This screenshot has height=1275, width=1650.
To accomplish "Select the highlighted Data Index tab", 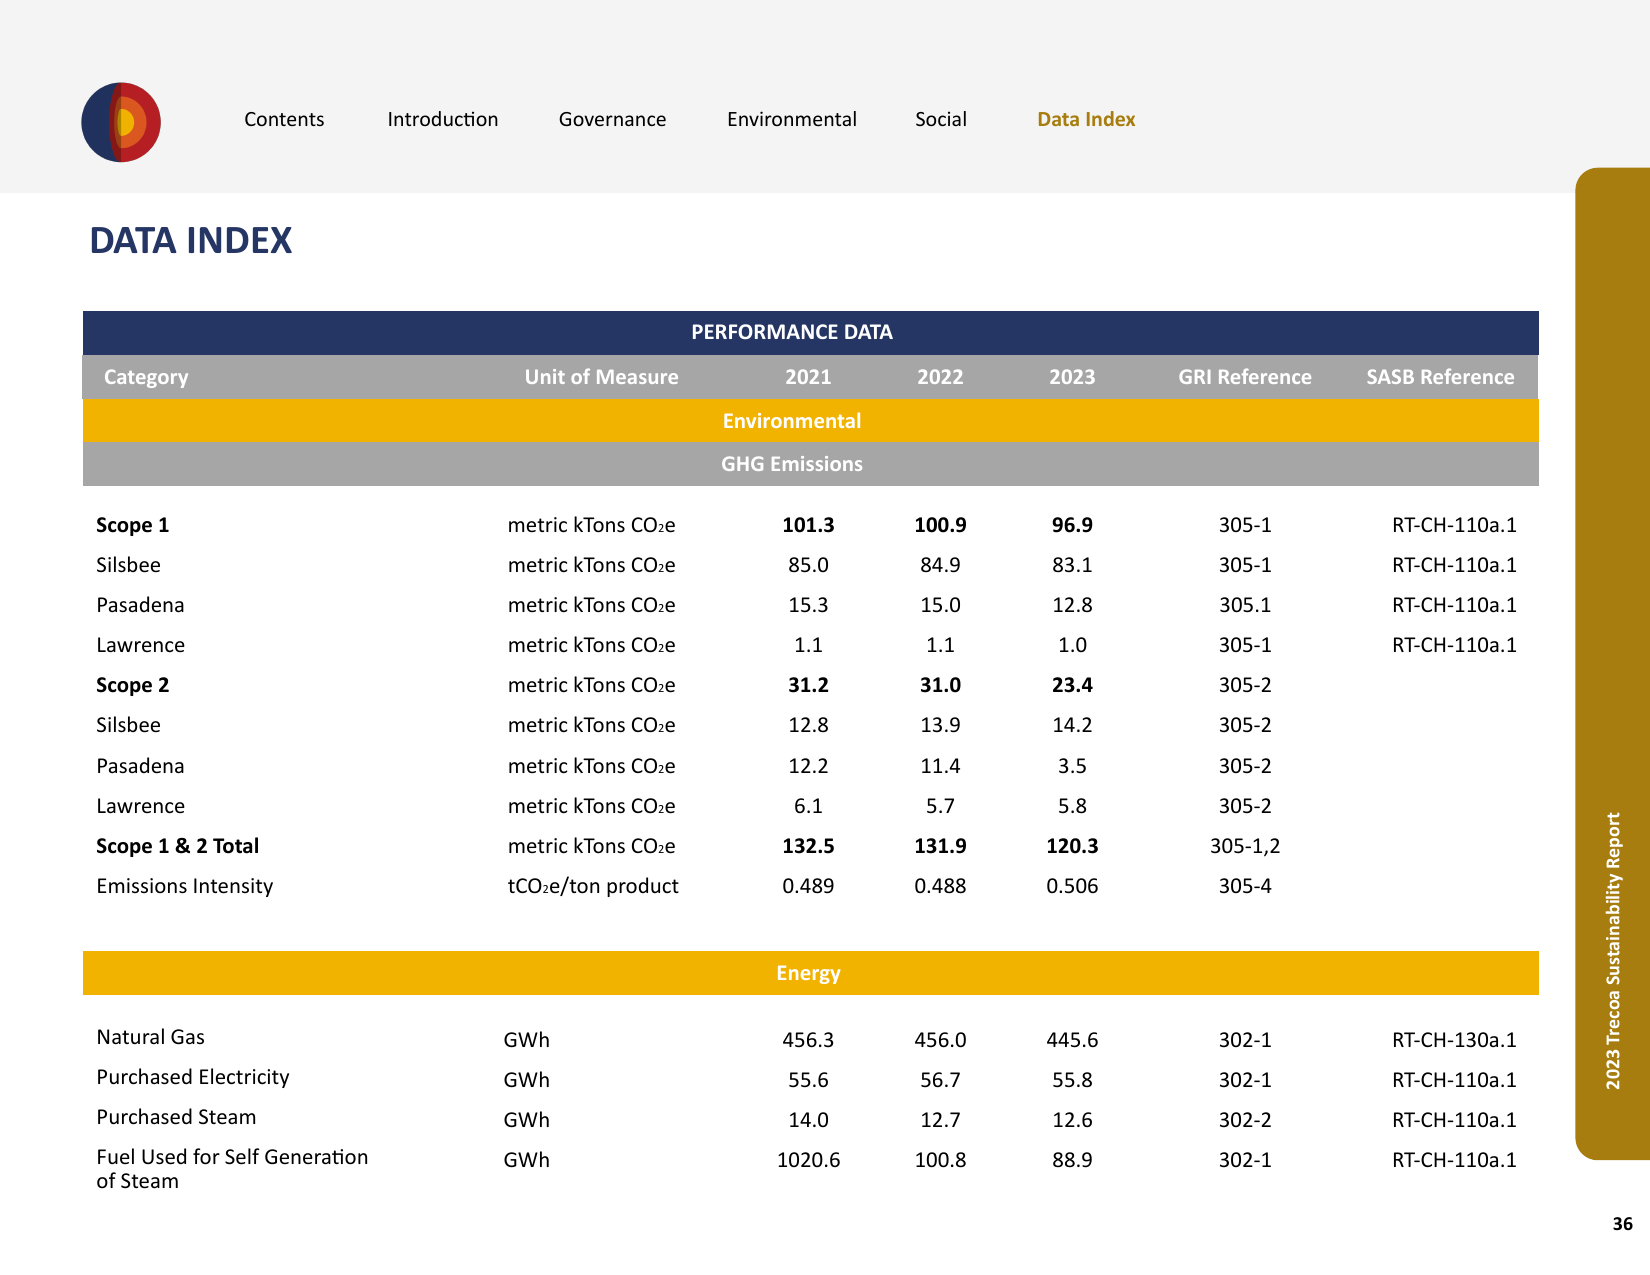I will click(x=1086, y=119).
